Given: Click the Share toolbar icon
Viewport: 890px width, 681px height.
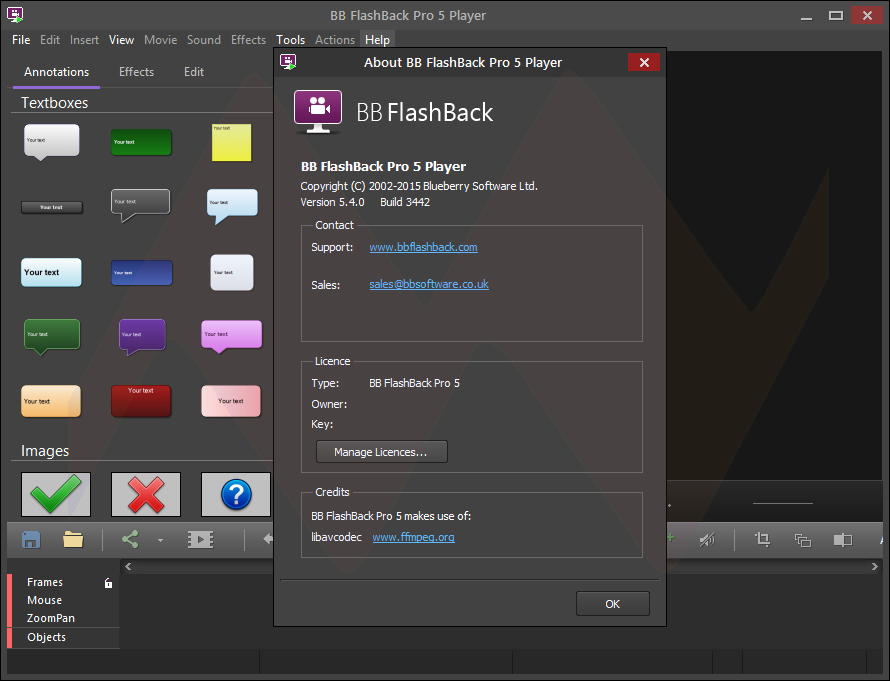Looking at the screenshot, I should click(x=131, y=539).
